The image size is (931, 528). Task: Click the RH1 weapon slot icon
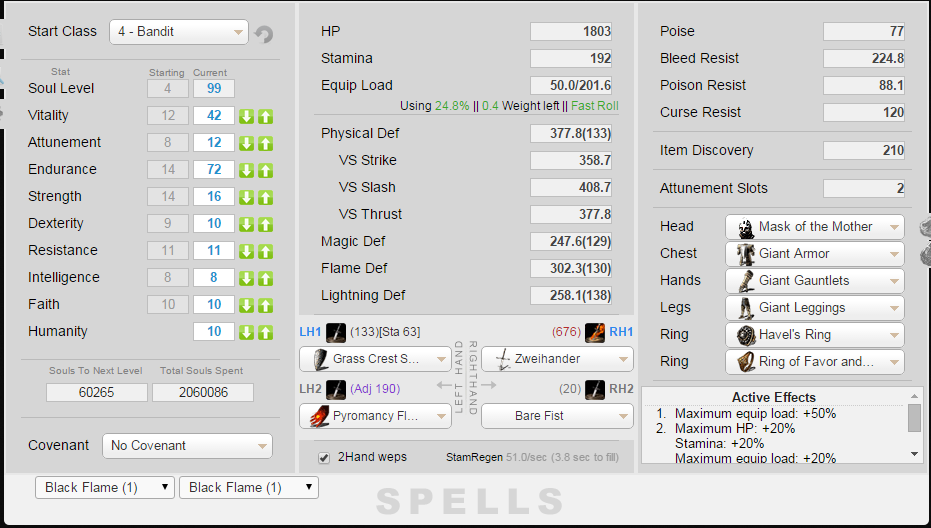tap(595, 332)
